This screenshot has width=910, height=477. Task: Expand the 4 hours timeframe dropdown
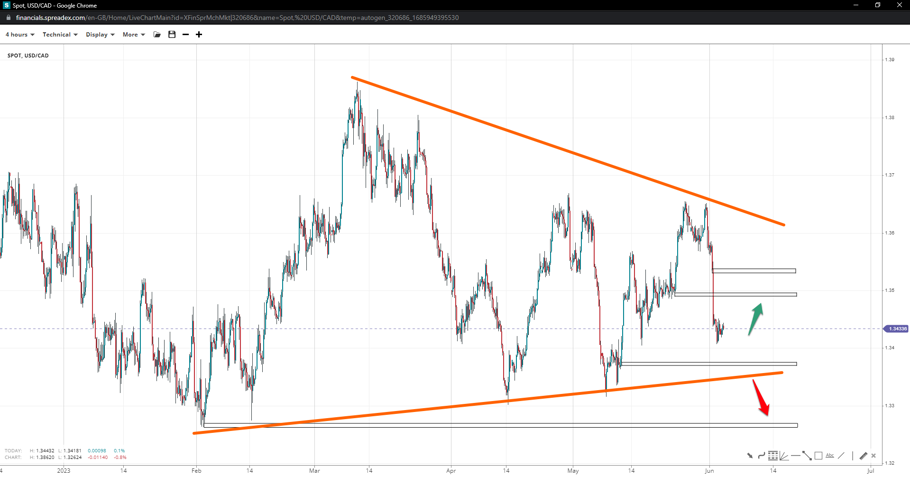point(20,35)
